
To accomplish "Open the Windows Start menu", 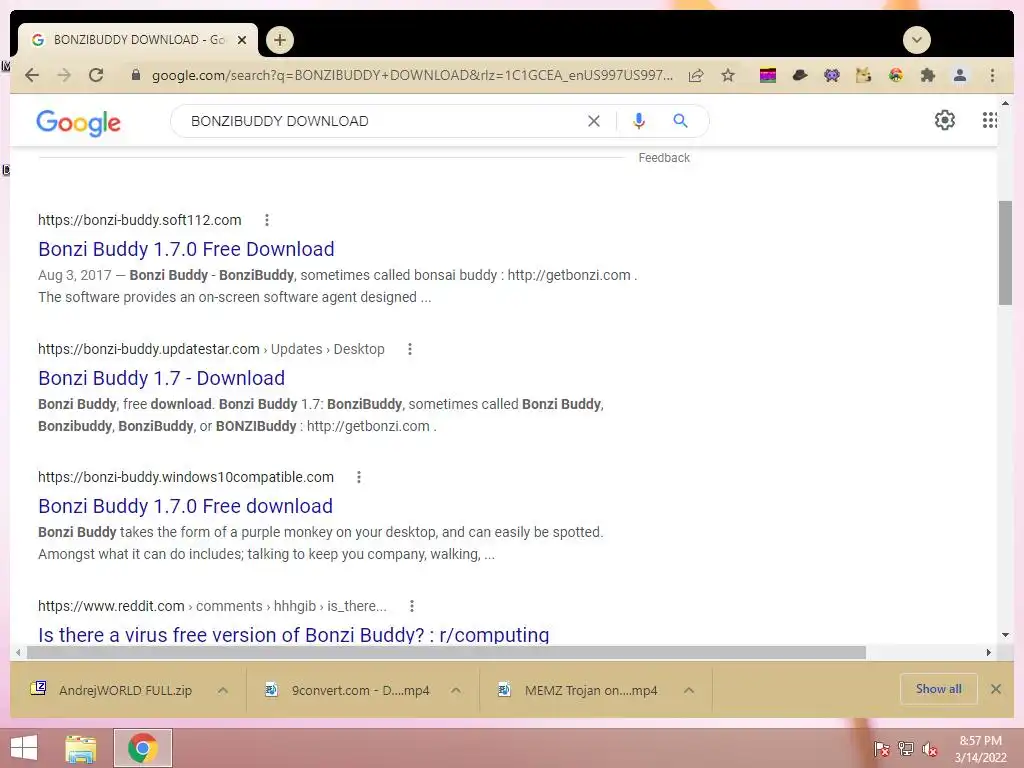I will point(24,748).
